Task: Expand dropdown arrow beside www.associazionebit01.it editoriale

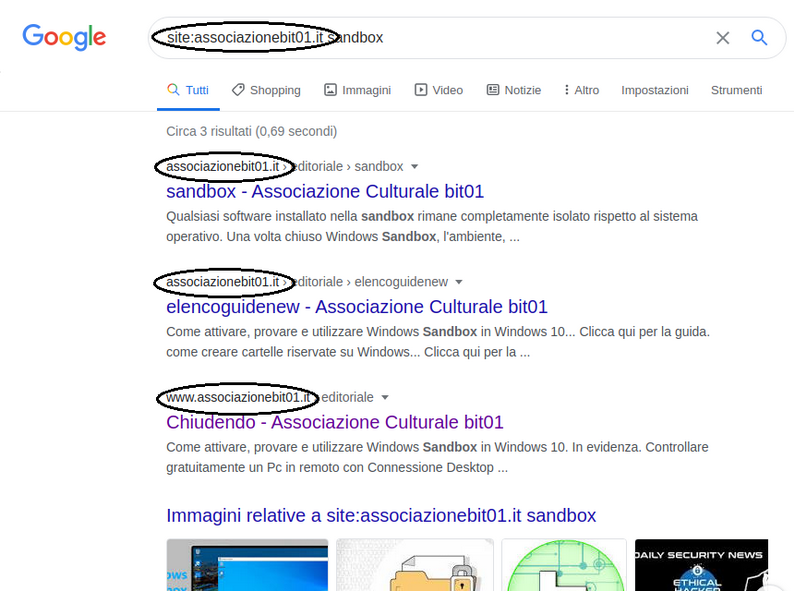Action: [x=385, y=398]
